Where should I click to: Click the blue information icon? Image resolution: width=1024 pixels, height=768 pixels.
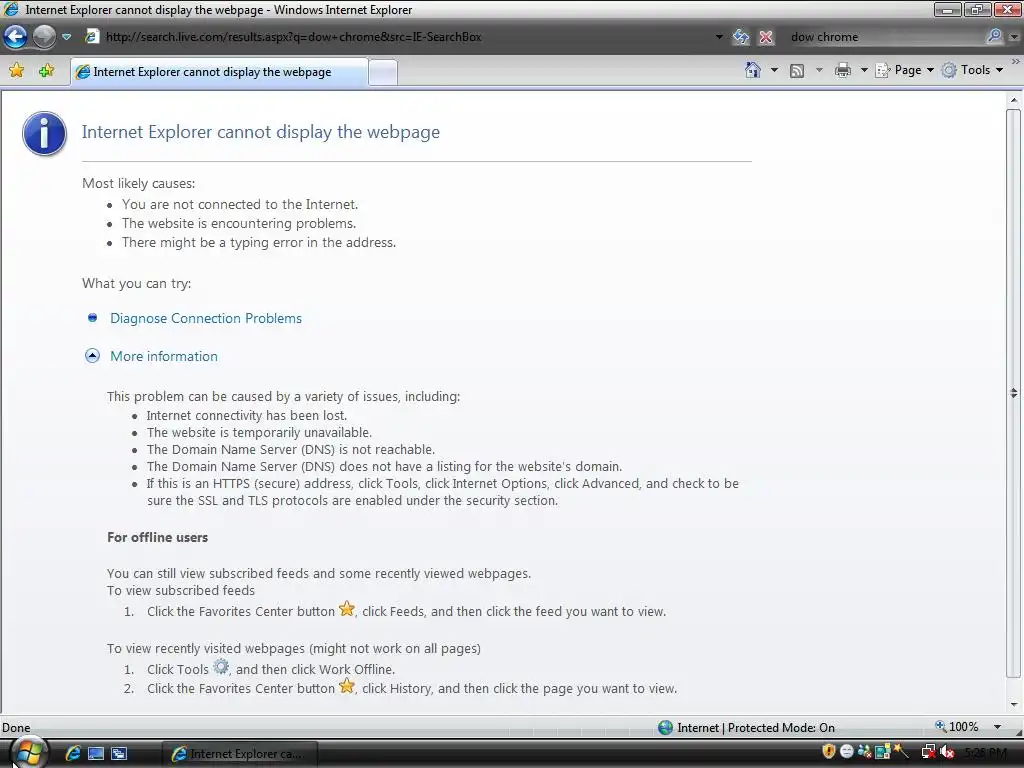click(44, 133)
